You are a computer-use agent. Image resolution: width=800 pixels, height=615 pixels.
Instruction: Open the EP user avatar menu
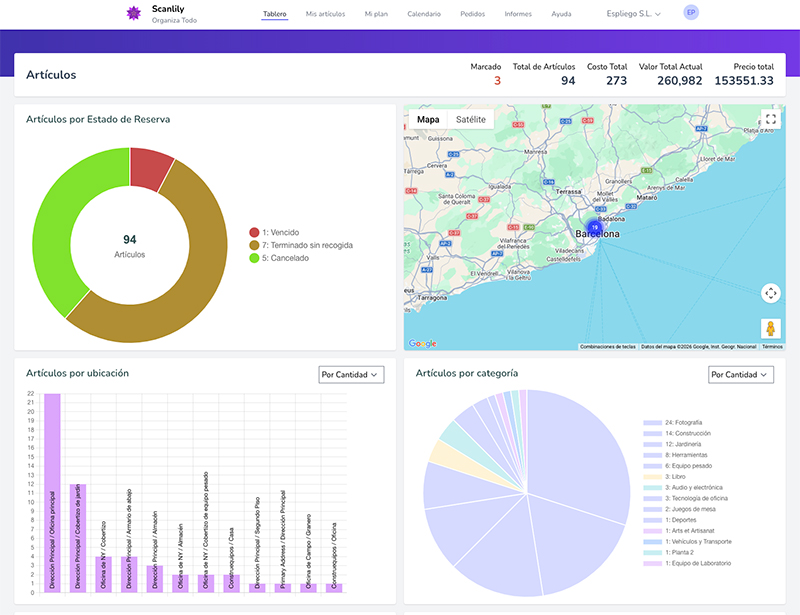point(691,13)
